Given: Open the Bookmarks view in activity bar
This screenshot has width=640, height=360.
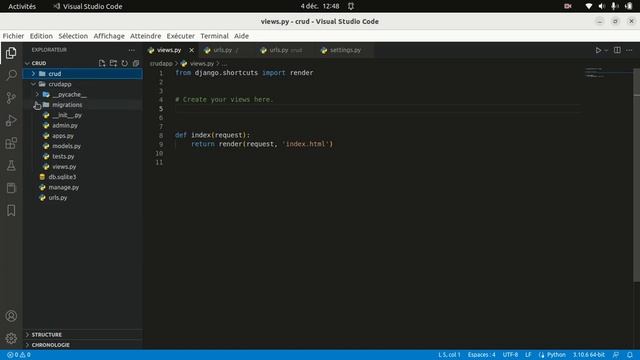Looking at the screenshot, I should tap(11, 210).
